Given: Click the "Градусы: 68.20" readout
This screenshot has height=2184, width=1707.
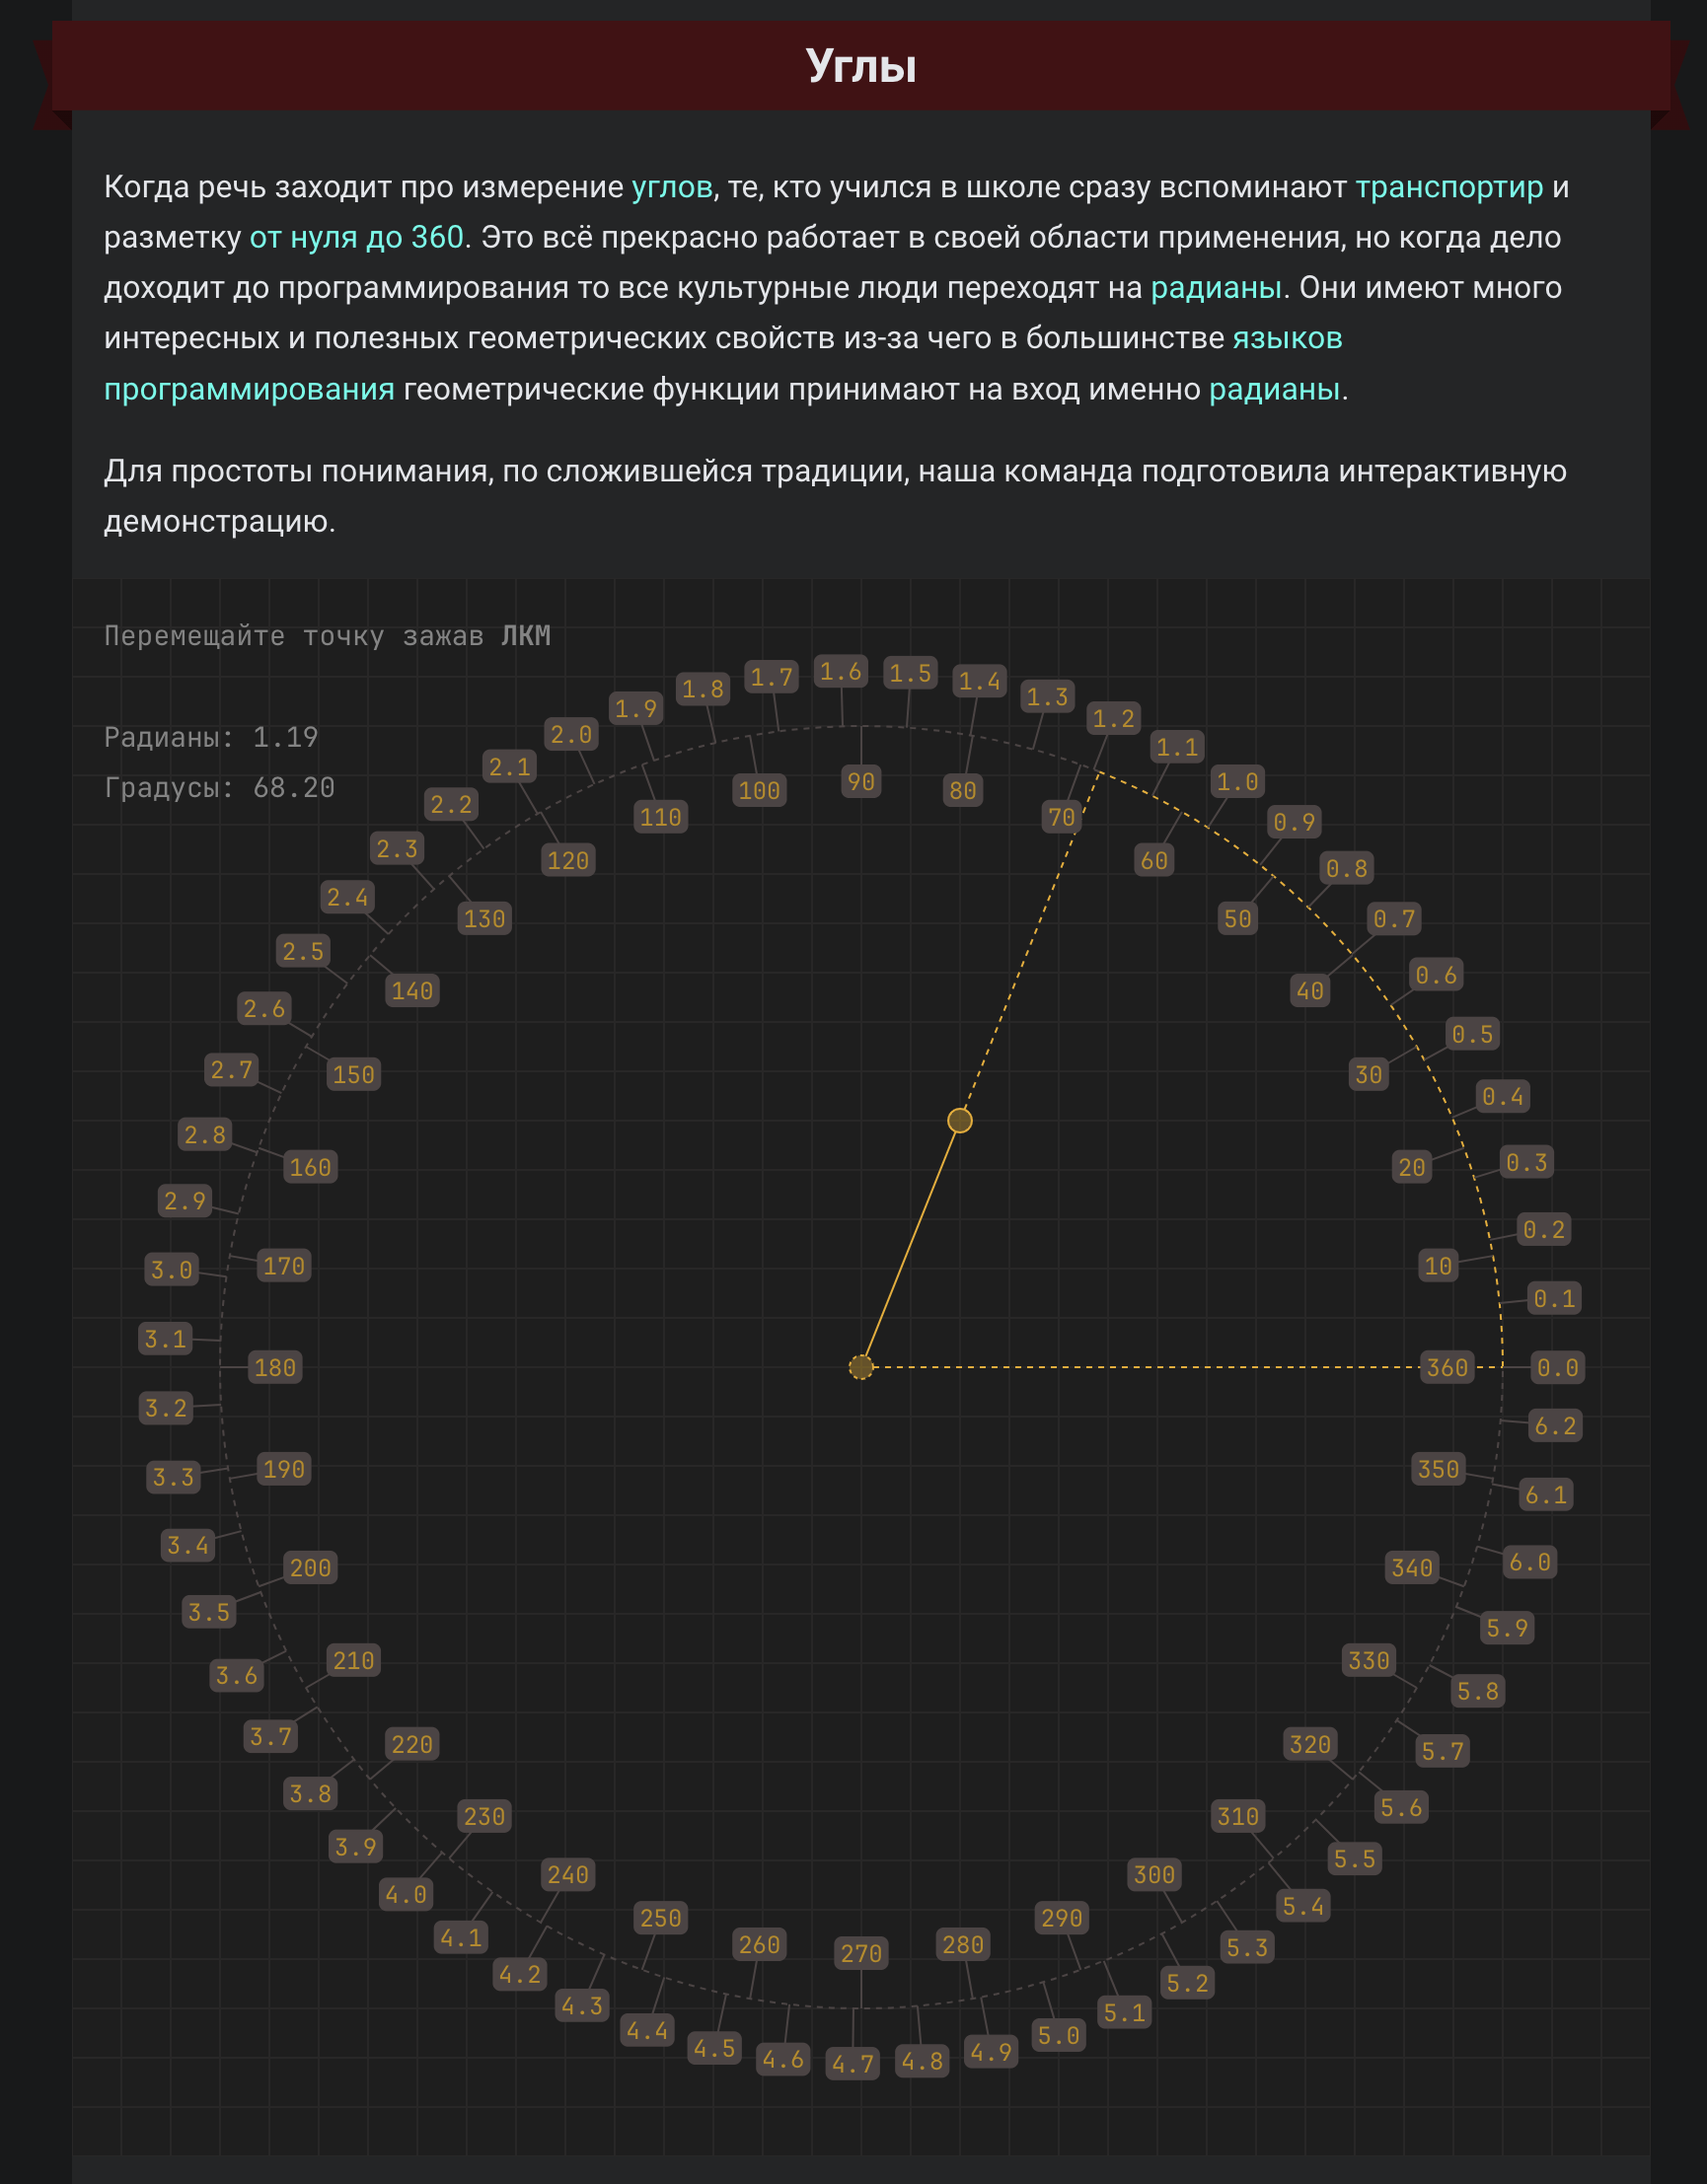Looking at the screenshot, I should pyautogui.click(x=219, y=788).
